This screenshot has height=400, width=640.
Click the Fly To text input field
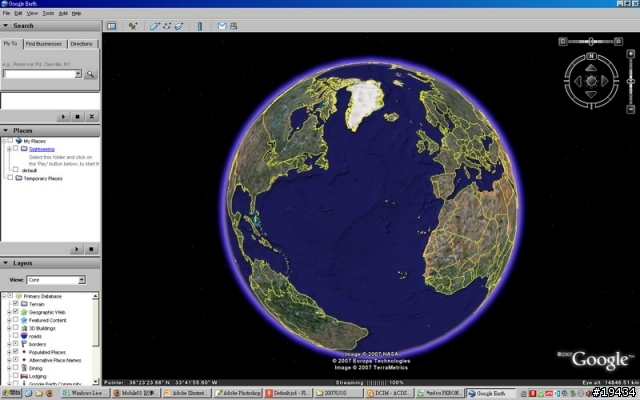click(39, 74)
